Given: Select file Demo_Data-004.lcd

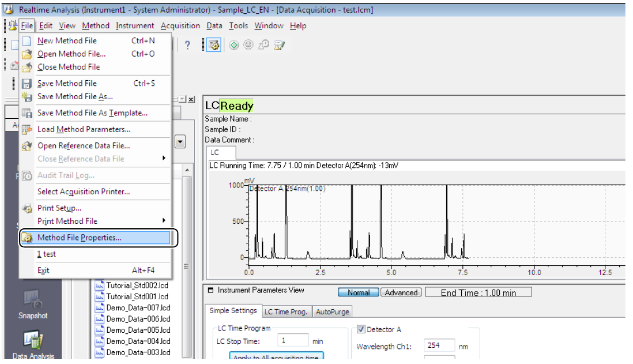Looking at the screenshot, I should [138, 341].
